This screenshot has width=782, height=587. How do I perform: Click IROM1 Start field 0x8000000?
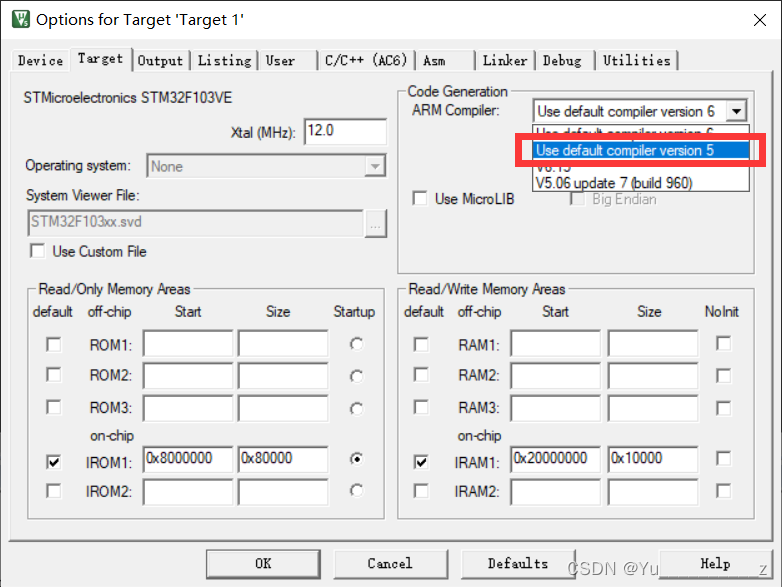point(188,459)
